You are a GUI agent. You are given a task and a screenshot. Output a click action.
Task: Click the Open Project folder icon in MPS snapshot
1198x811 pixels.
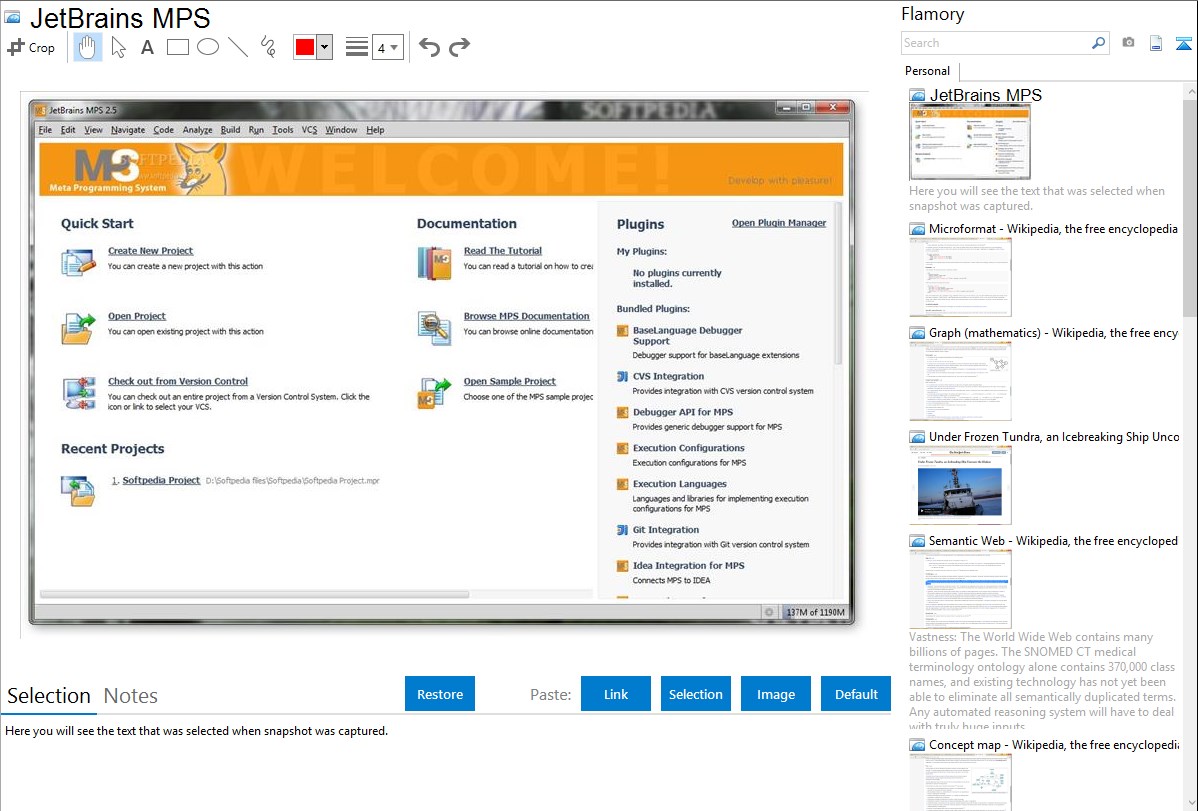[78, 327]
